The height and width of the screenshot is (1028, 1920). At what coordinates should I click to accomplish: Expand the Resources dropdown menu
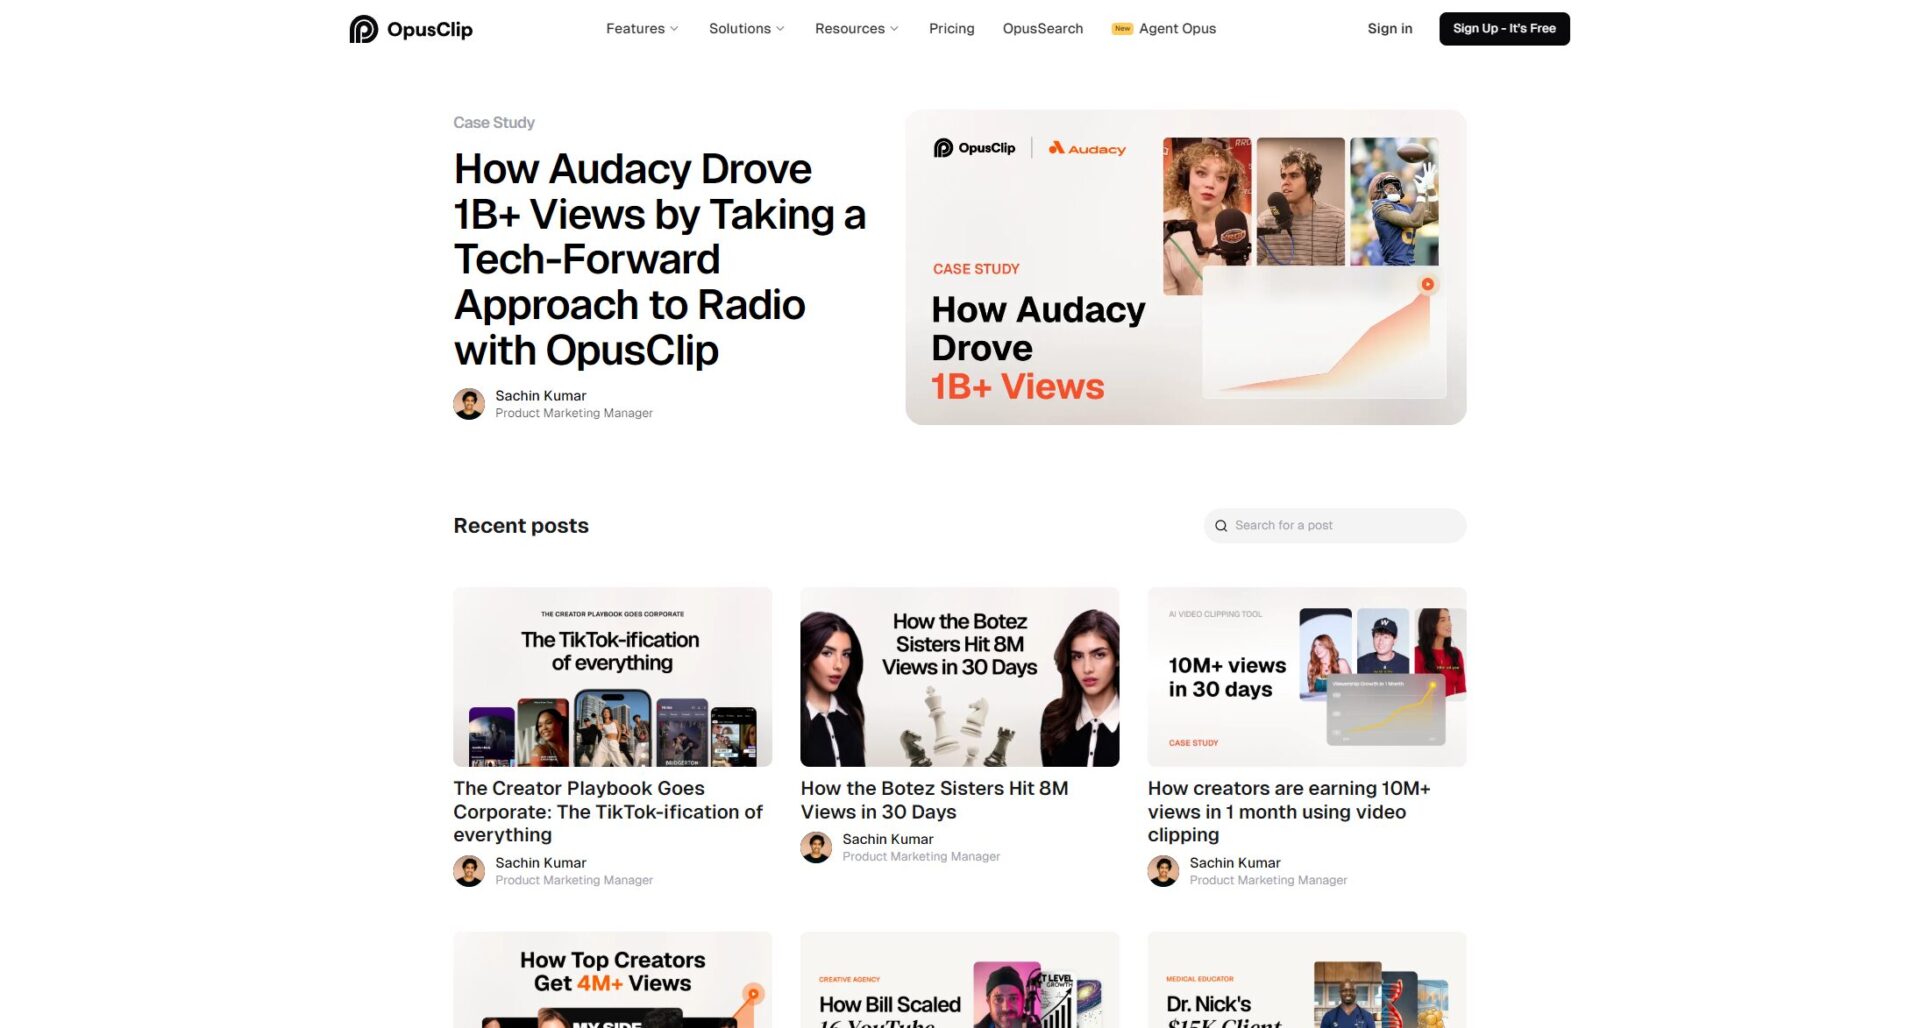point(857,29)
